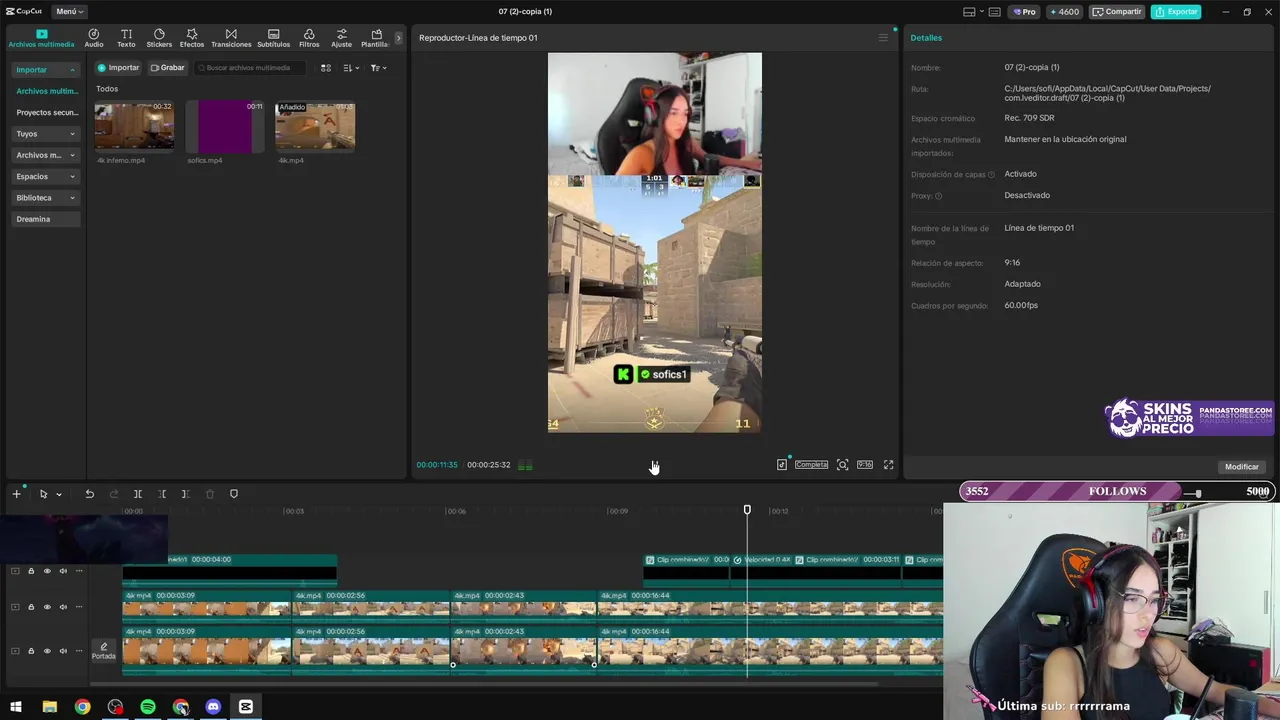The width and height of the screenshot is (1280, 720).
Task: Open Dreamina in the sidebar
Action: [46, 219]
